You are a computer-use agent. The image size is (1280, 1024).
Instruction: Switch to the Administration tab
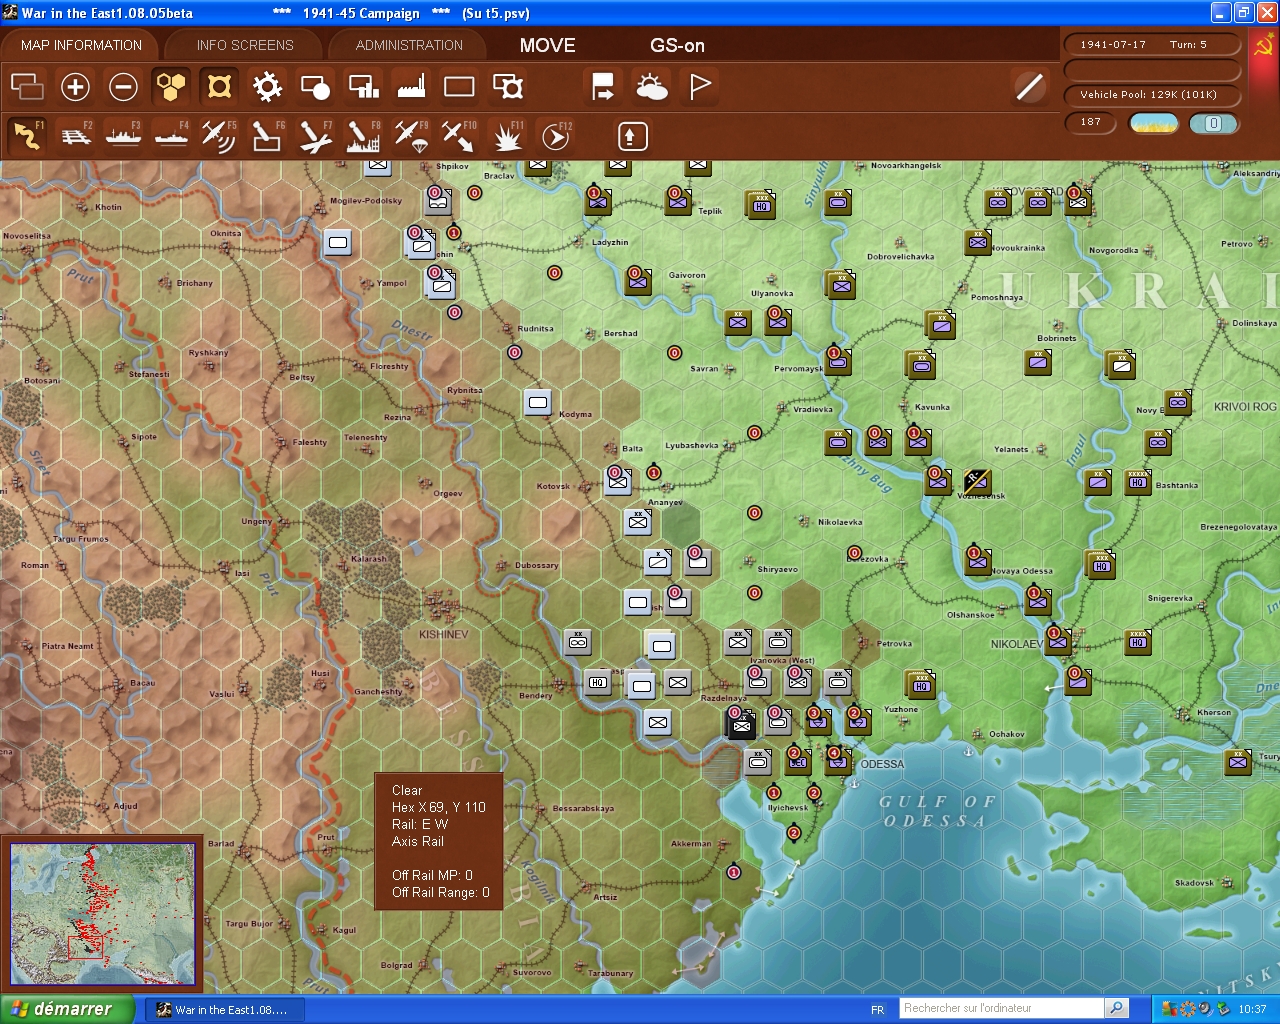pyautogui.click(x=409, y=45)
